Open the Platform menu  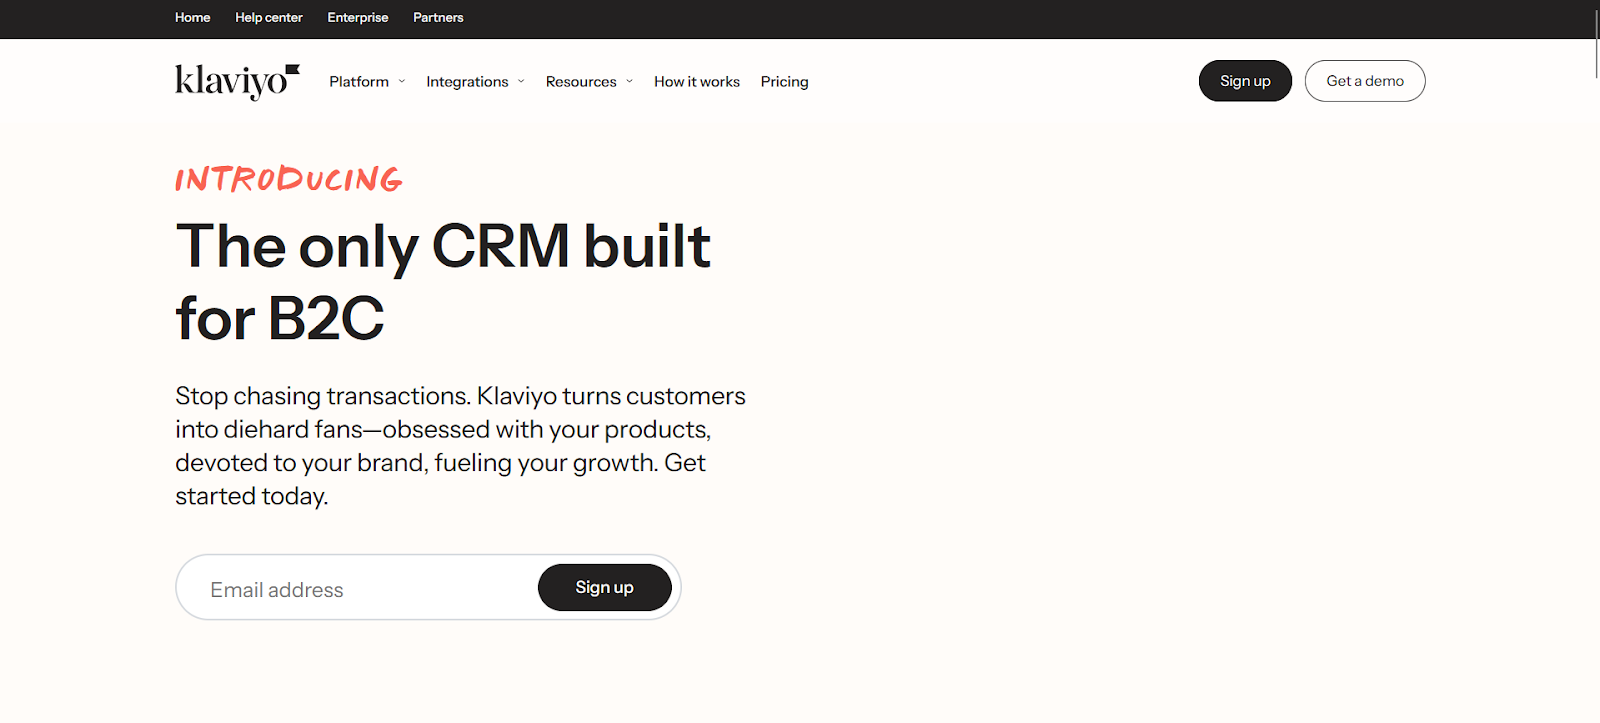[359, 82]
